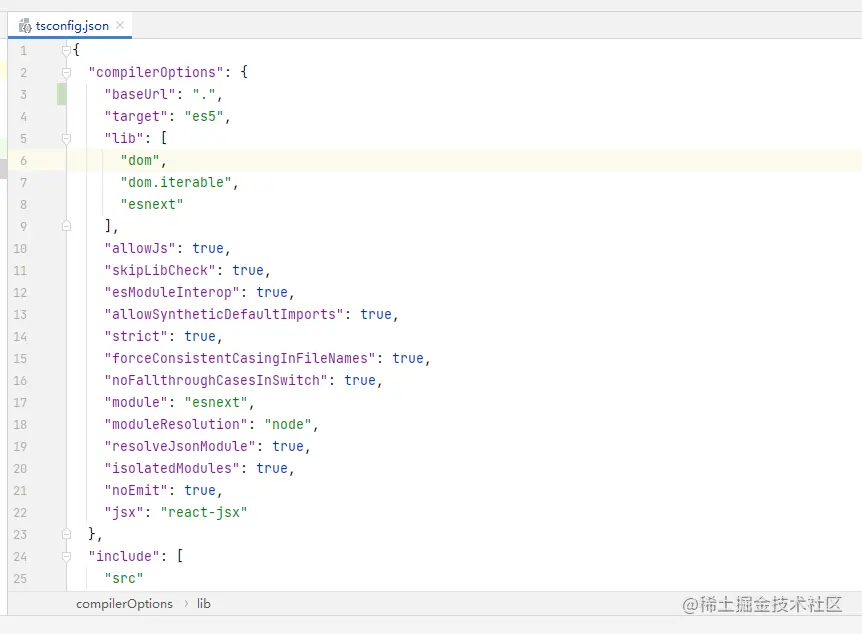
Task: Collapse the compilerOptions fold marker on line 2
Action: click(67, 73)
